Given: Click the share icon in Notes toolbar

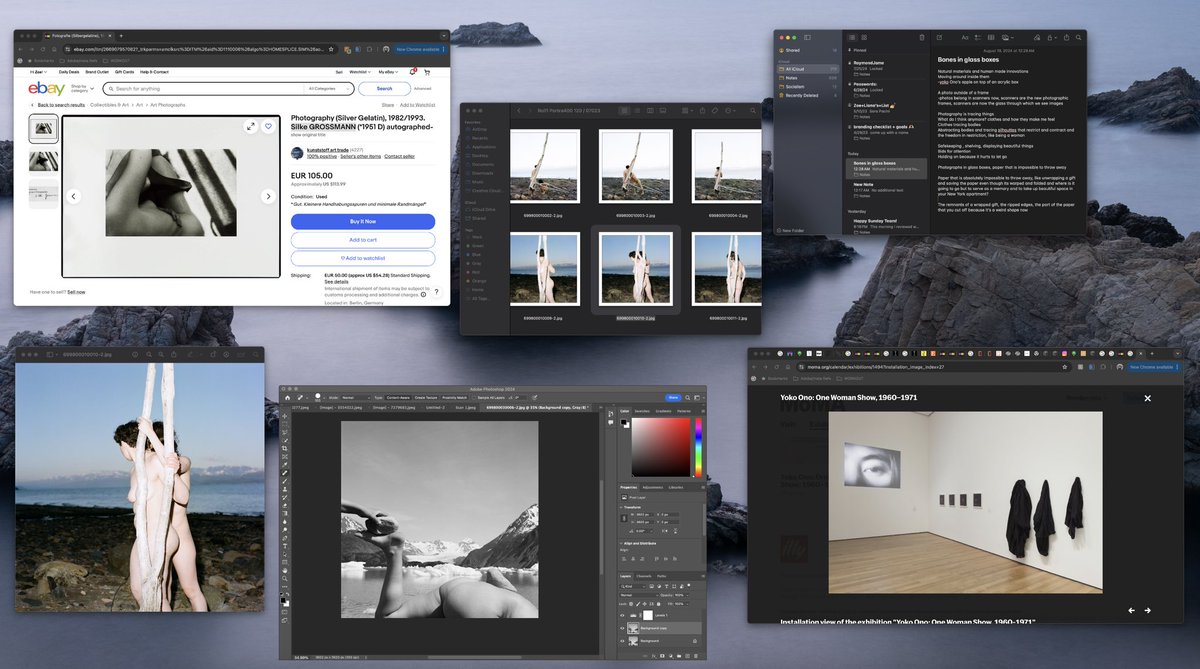Looking at the screenshot, I should (x=1067, y=37).
